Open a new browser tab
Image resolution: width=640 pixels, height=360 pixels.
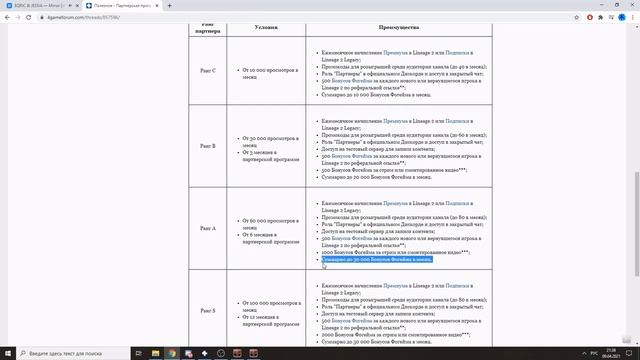pyautogui.click(x=169, y=6)
